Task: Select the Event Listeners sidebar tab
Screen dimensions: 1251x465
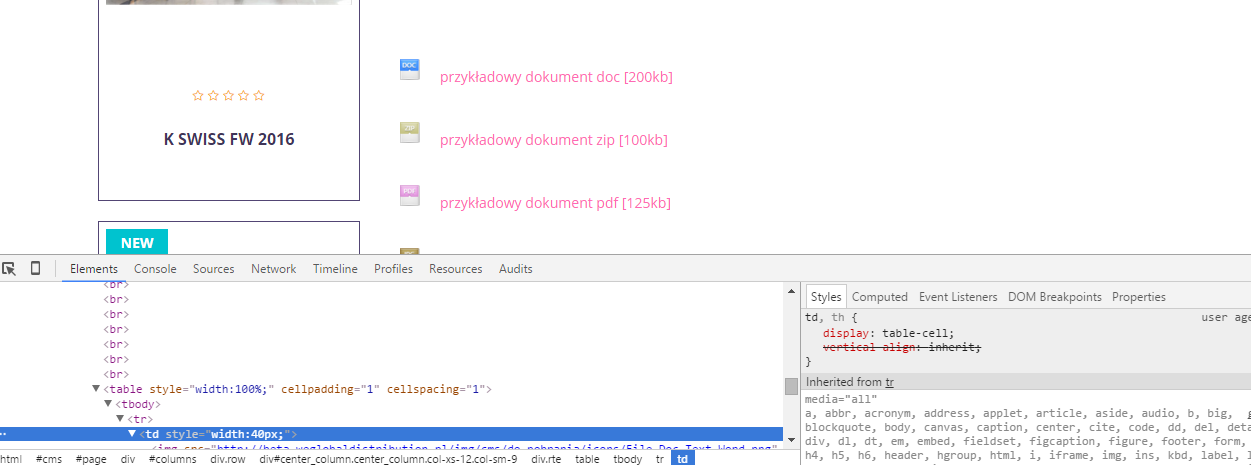Action: (958, 297)
